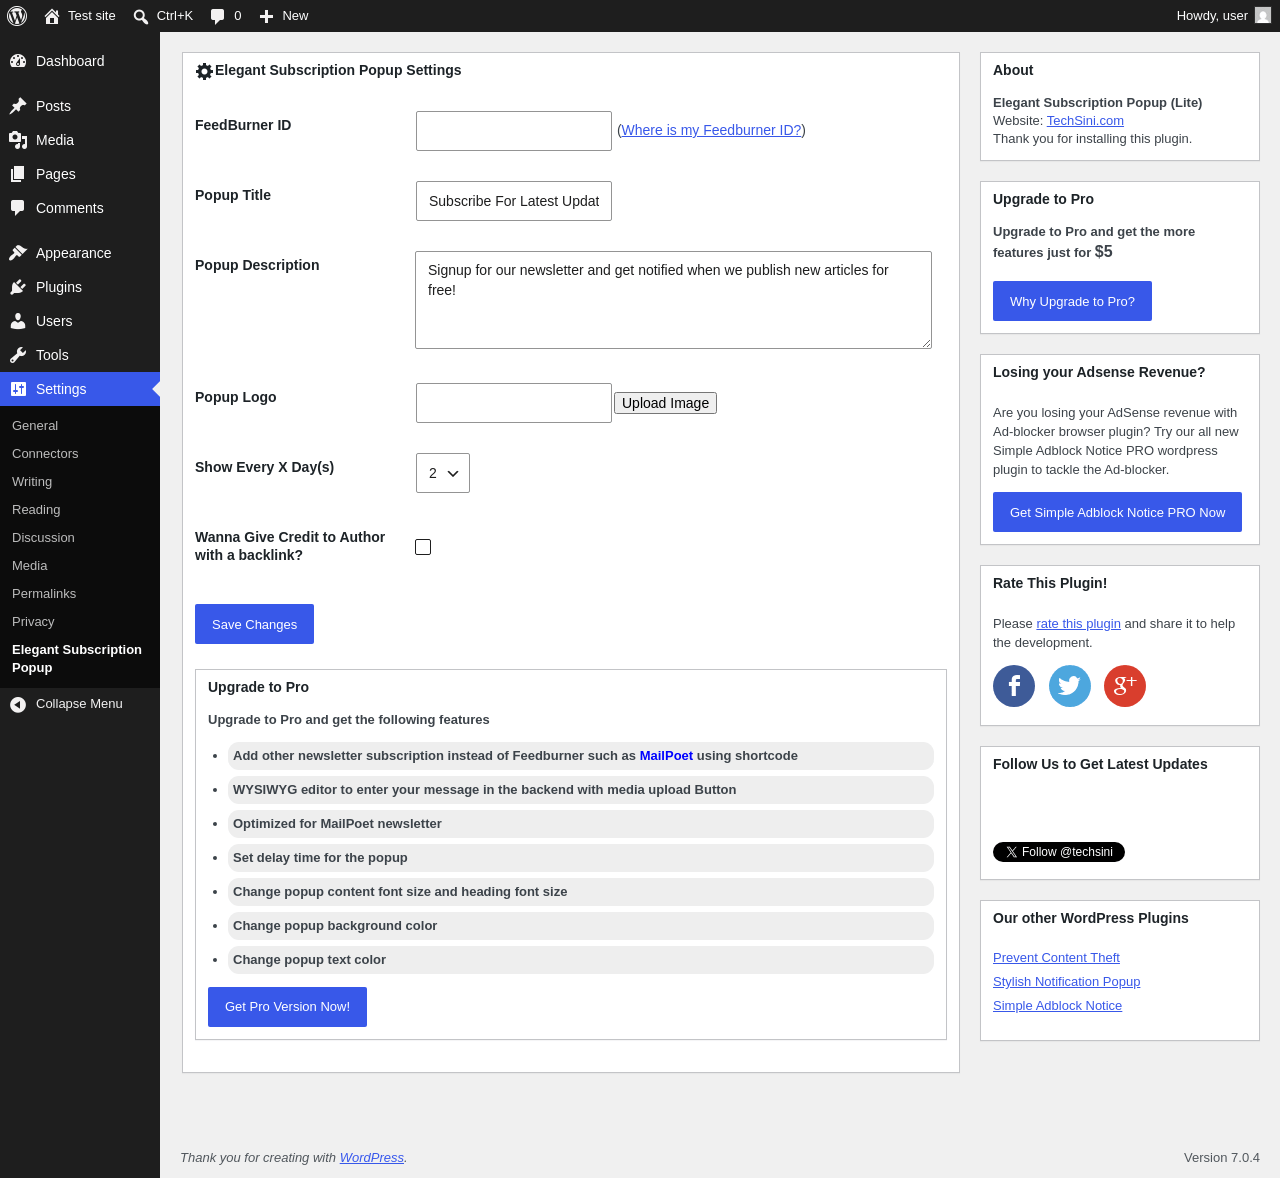This screenshot has height=1178, width=1280.
Task: Click the Save Changes button
Action: coord(254,624)
